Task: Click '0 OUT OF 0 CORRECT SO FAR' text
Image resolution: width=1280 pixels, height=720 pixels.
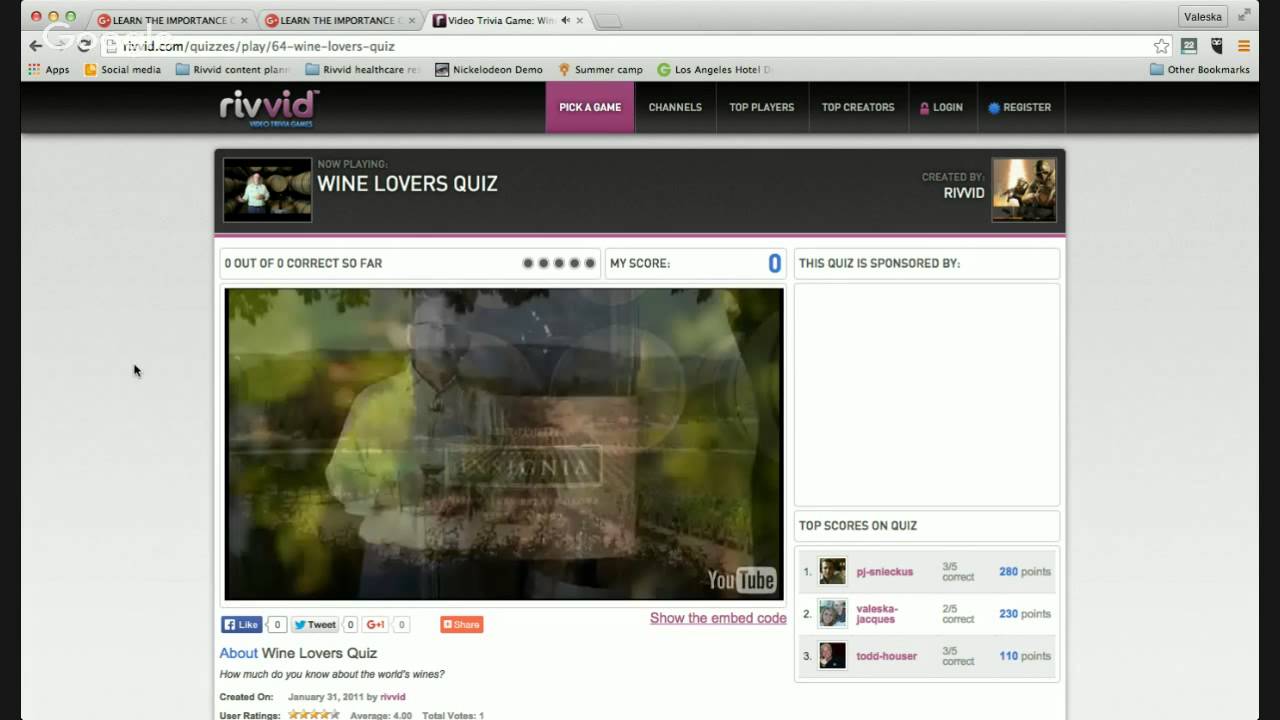Action: (x=303, y=264)
